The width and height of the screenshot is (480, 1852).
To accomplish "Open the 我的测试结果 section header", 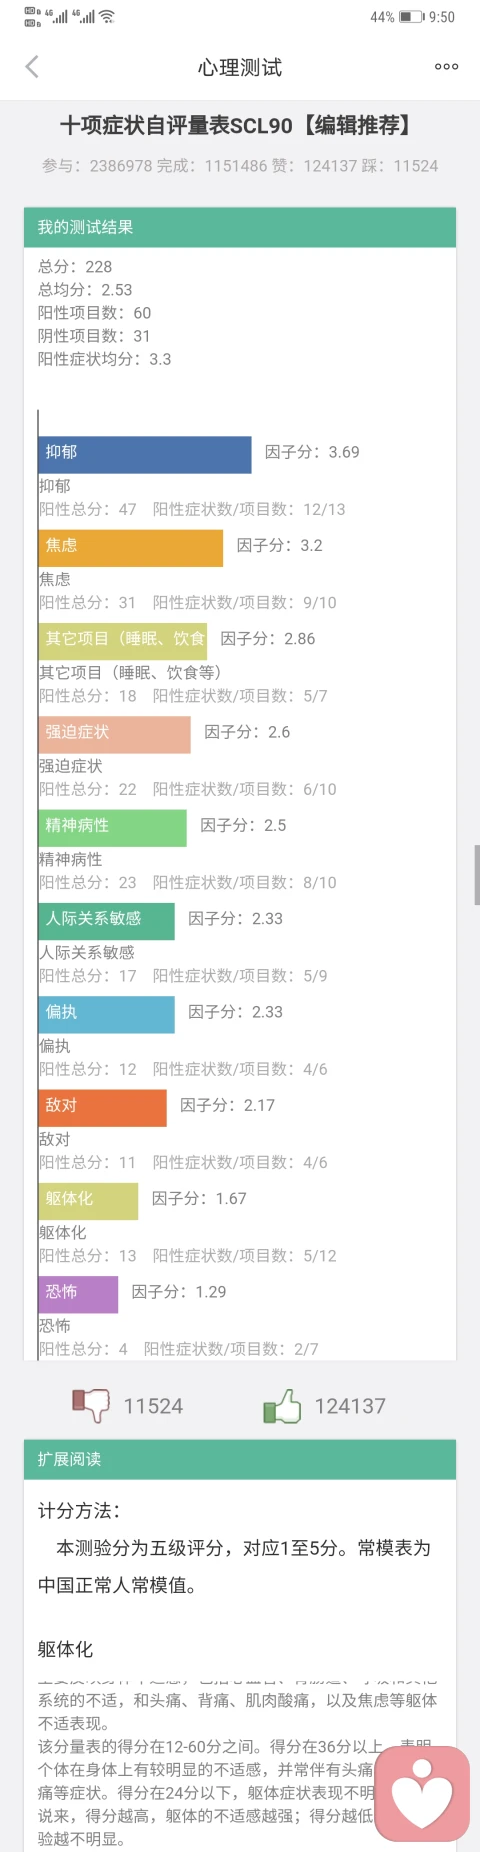I will point(240,227).
